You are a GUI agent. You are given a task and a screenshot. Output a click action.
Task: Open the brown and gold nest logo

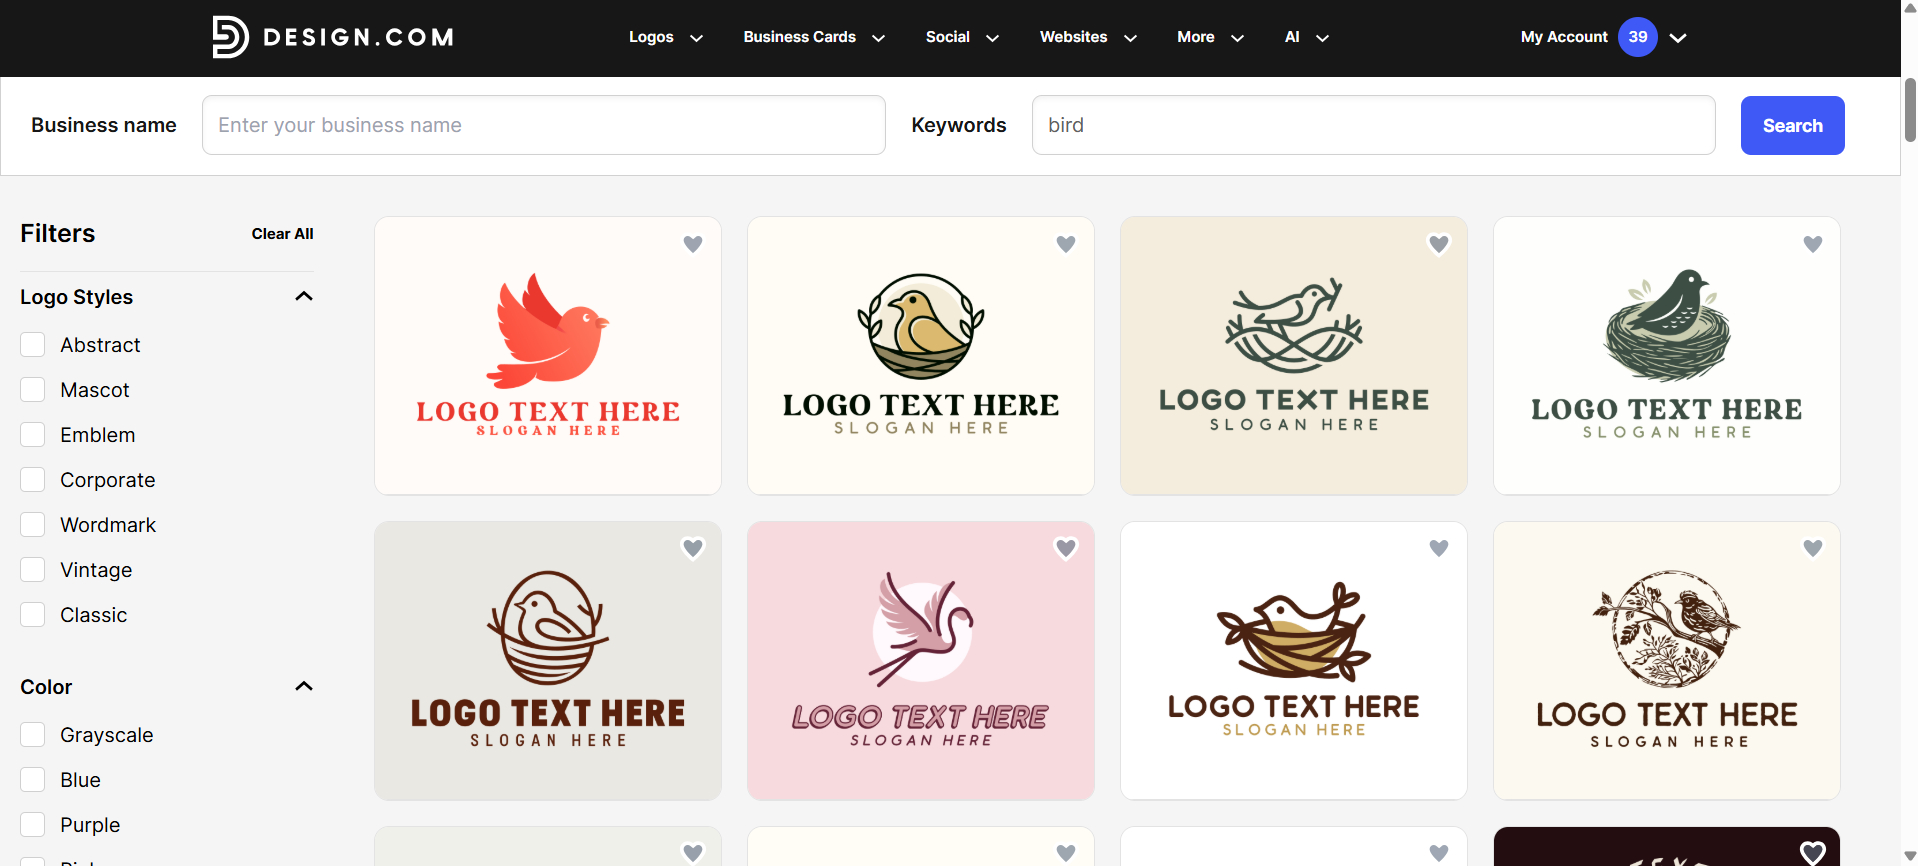click(x=1294, y=660)
